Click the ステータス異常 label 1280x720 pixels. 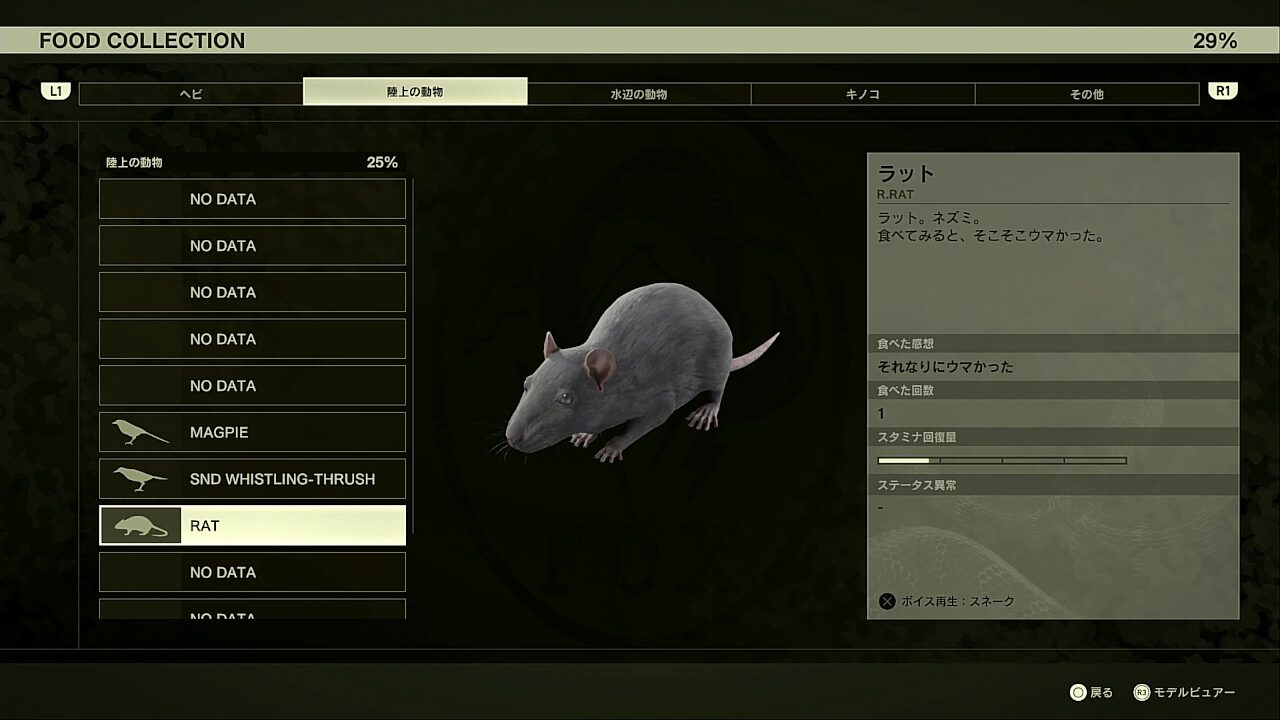917,485
